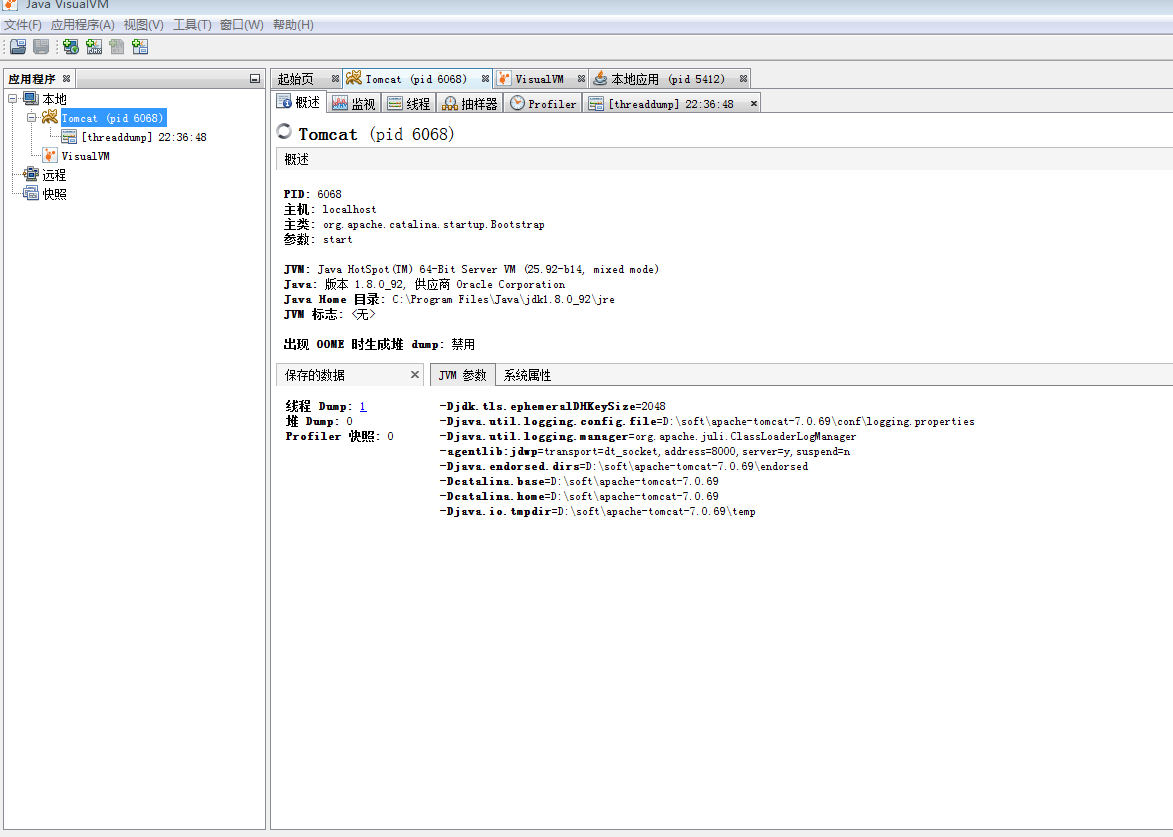Click the Add Remote Host toolbar icon
1173x837 pixels.
click(x=71, y=46)
